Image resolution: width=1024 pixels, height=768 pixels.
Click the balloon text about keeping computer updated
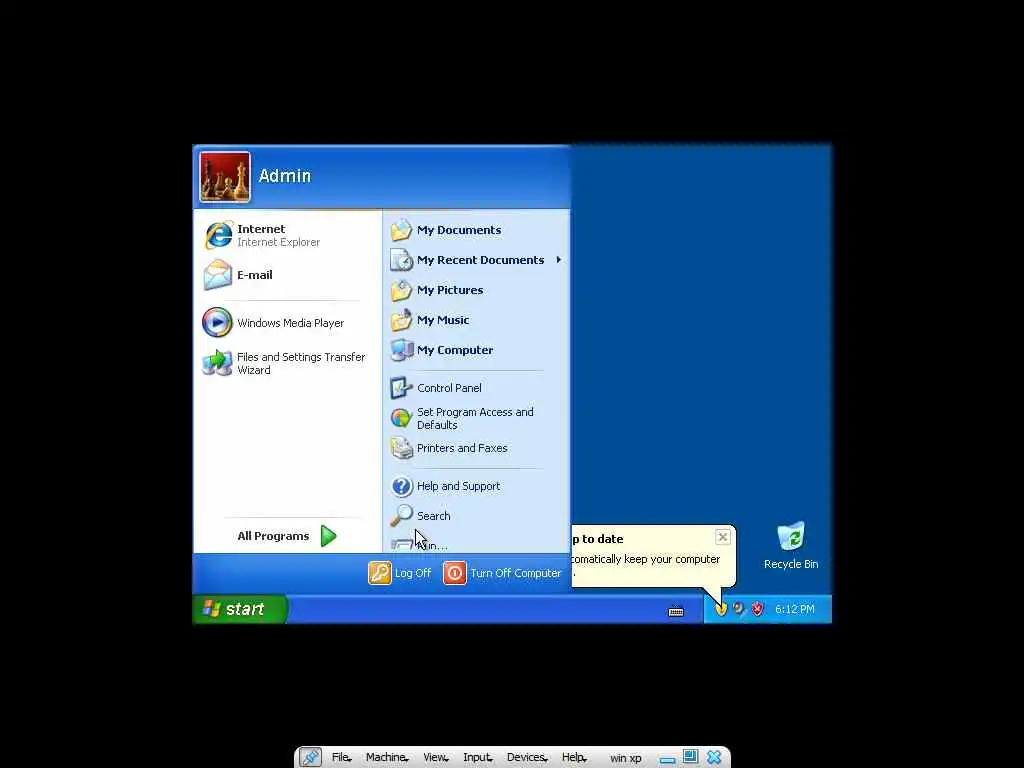pyautogui.click(x=645, y=559)
